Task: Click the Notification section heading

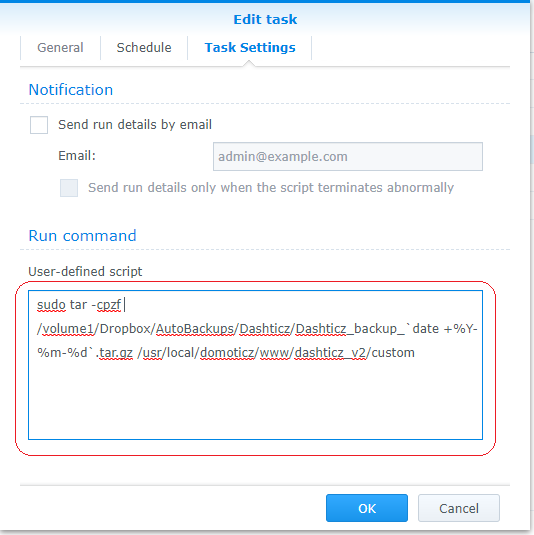Action: [x=71, y=90]
